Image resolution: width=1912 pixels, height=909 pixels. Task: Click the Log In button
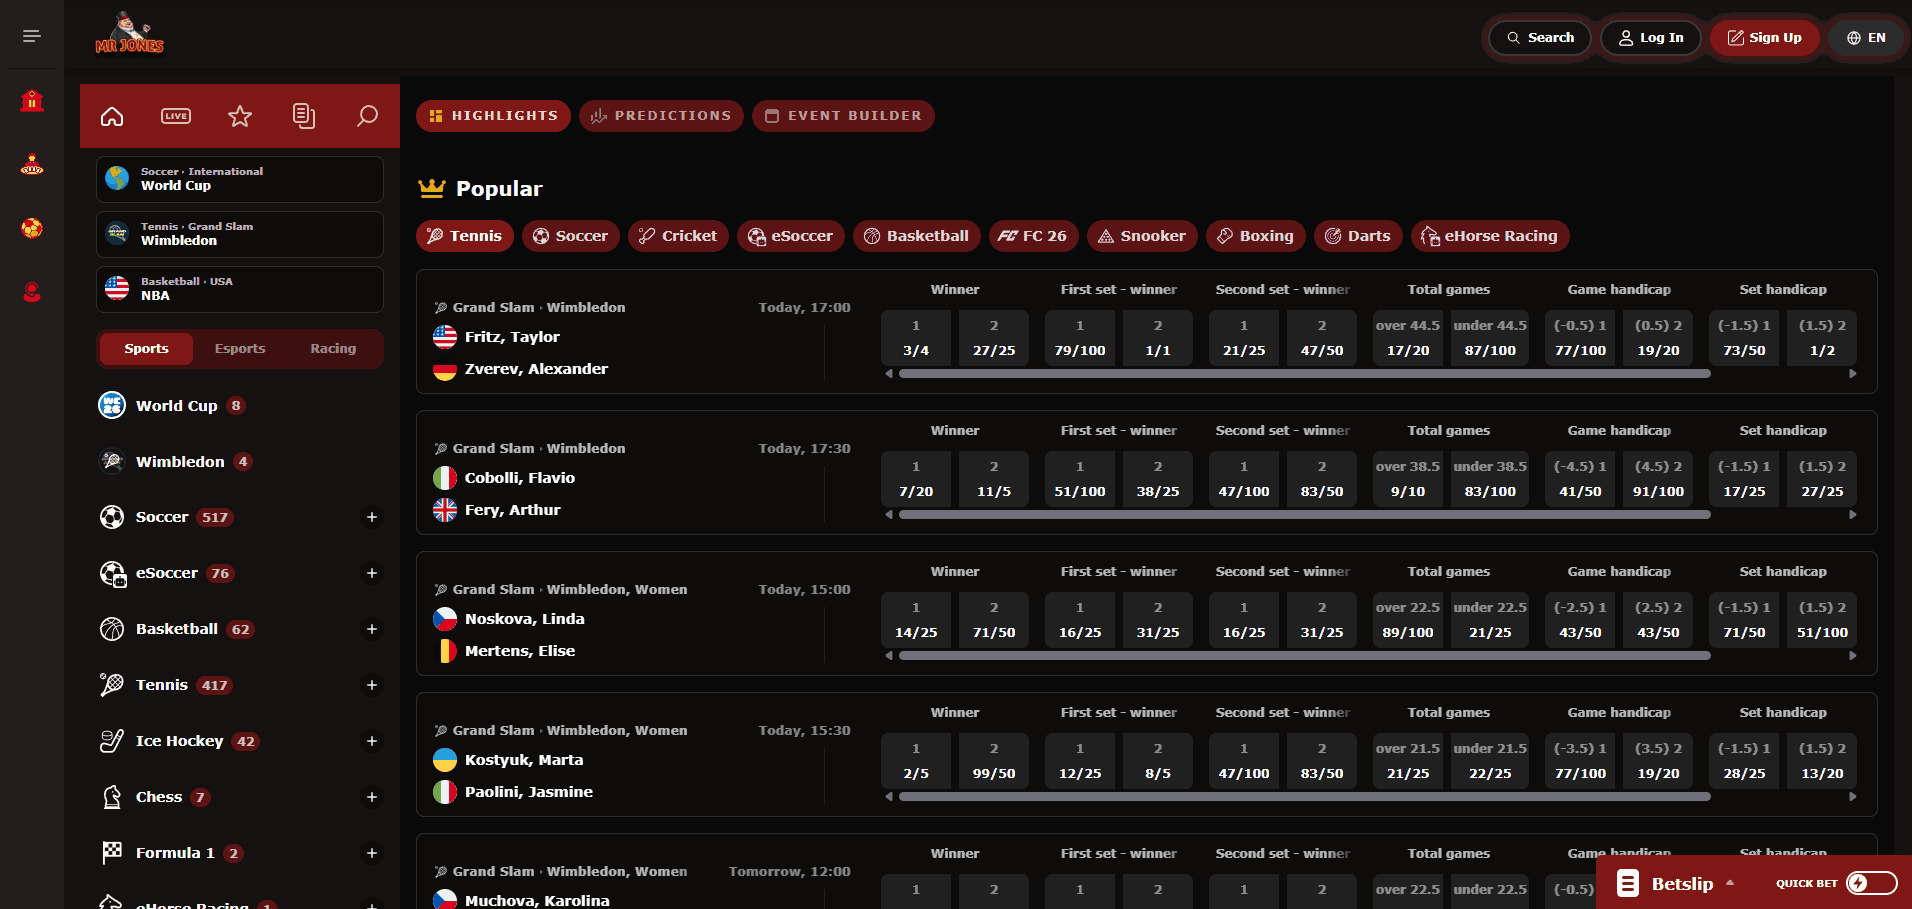click(x=1651, y=38)
